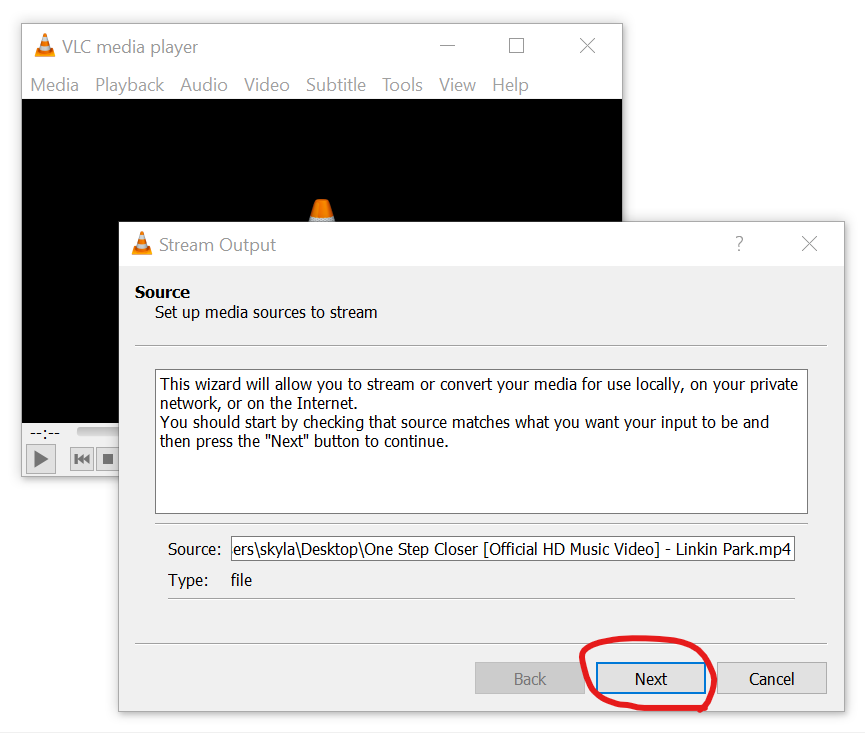Open the Playback menu in VLC

(130, 85)
